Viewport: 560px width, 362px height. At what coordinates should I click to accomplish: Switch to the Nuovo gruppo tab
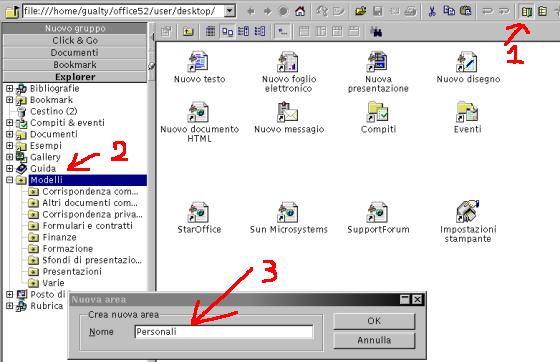pyautogui.click(x=75, y=28)
